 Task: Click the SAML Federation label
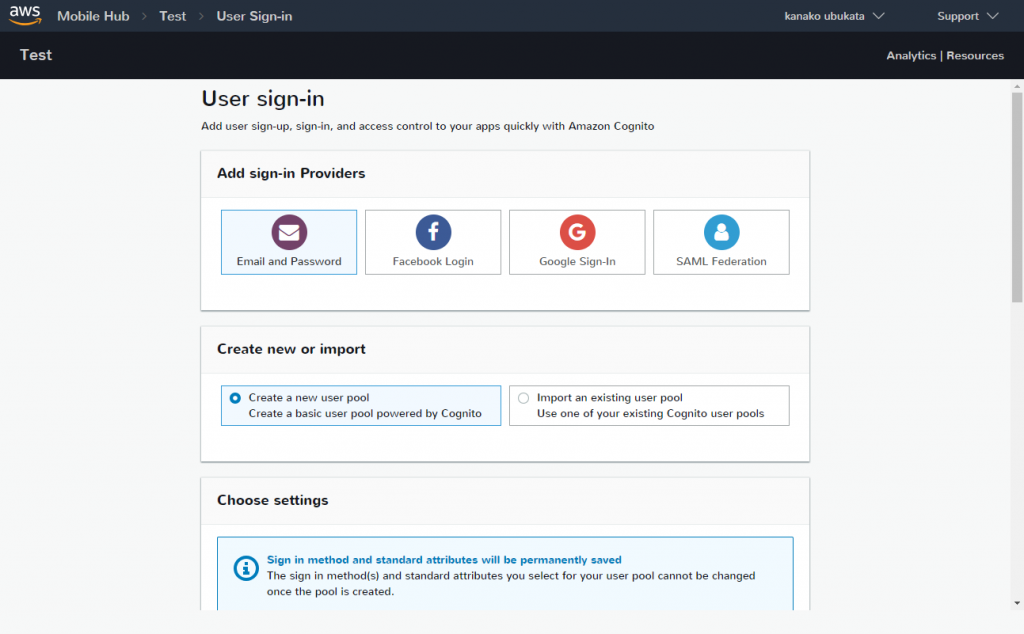[721, 261]
